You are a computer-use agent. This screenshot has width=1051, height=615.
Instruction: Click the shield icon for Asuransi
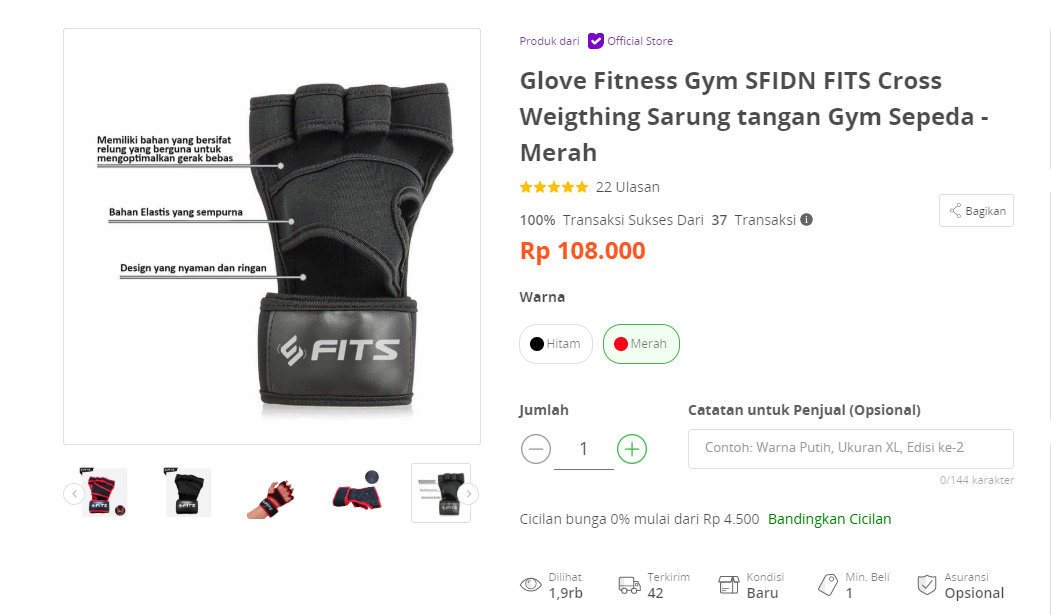(x=926, y=585)
